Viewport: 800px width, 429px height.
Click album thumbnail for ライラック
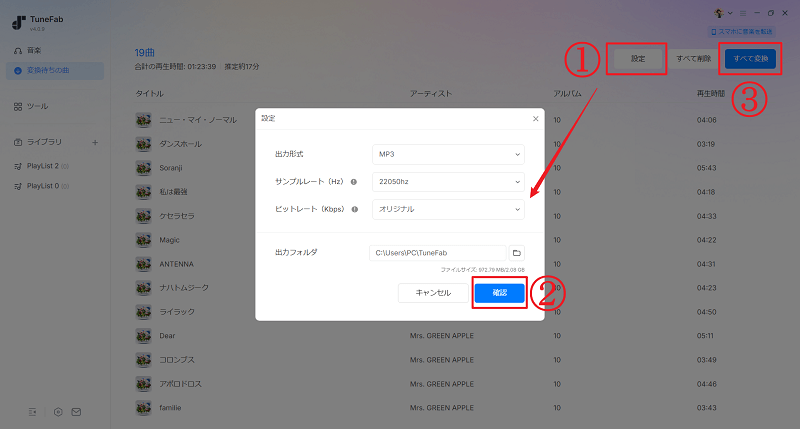143,312
